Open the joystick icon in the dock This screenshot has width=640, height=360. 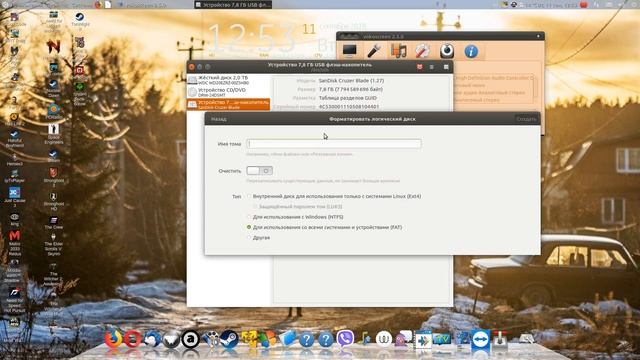tap(500, 339)
